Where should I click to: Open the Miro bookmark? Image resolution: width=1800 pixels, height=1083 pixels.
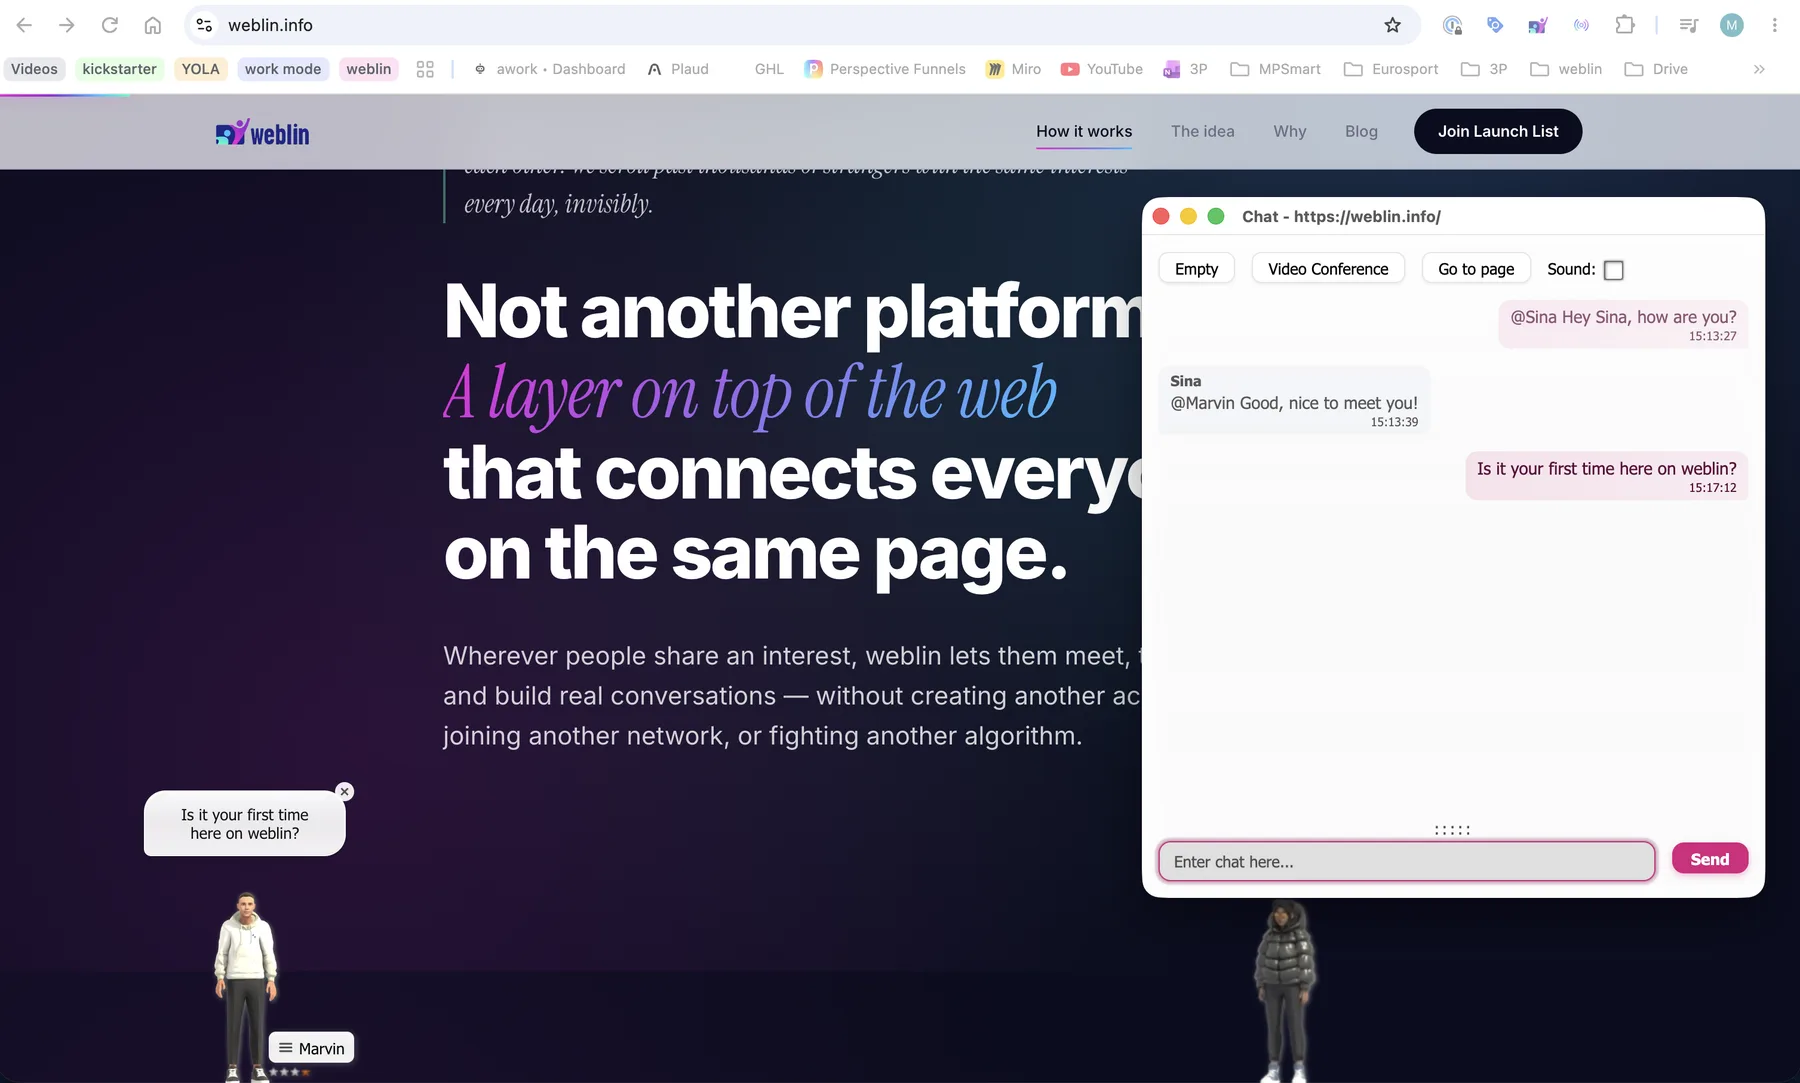click(x=1013, y=69)
